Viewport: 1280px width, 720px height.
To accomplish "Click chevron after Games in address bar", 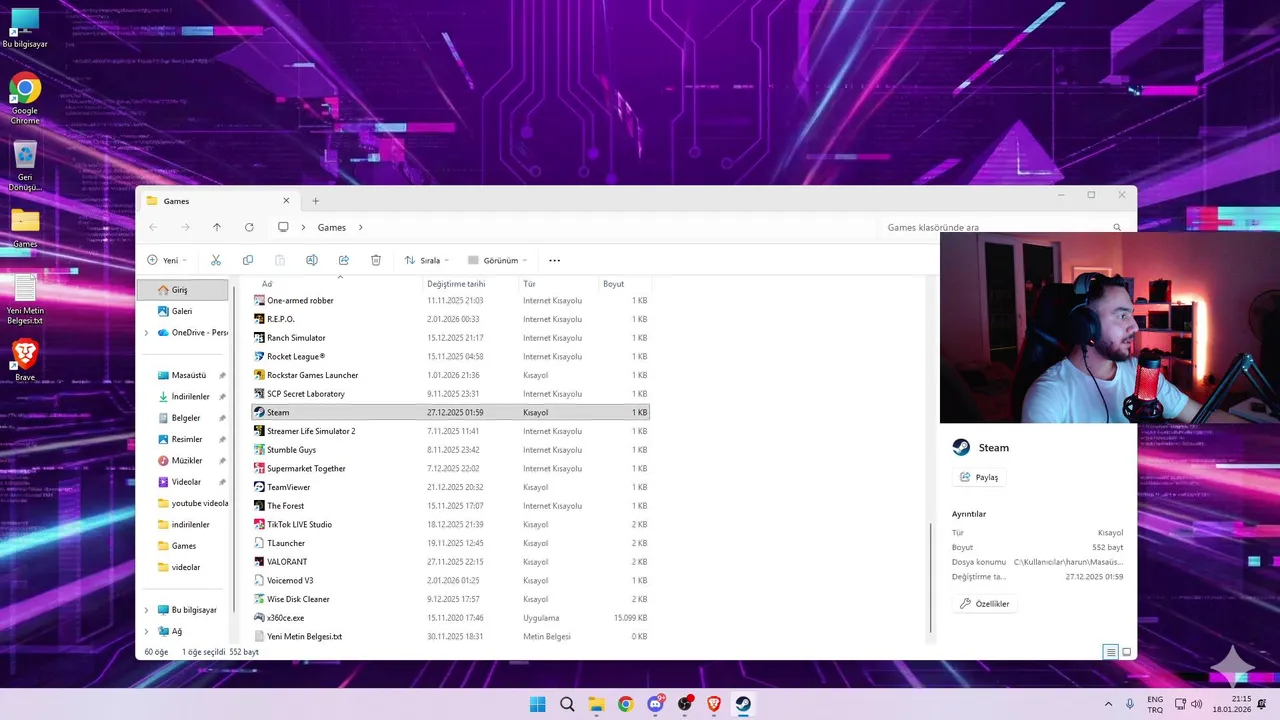I will [x=361, y=227].
